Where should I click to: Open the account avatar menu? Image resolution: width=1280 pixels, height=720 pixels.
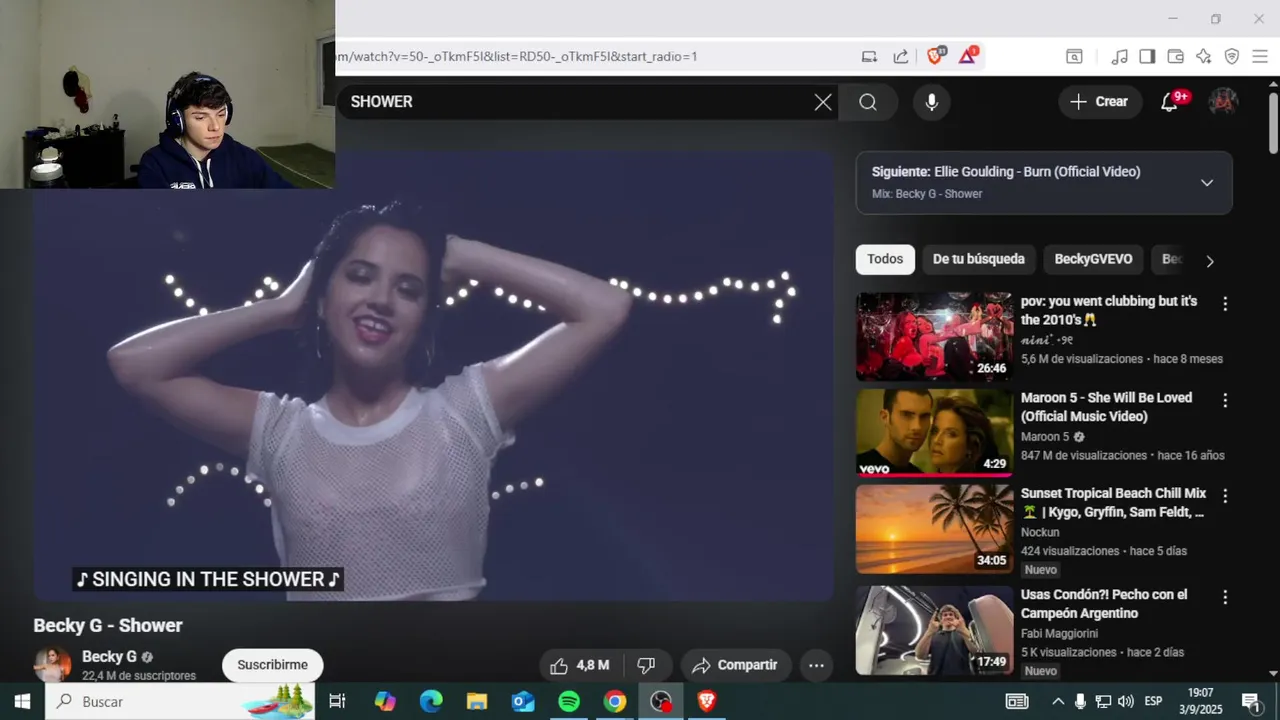1223,102
